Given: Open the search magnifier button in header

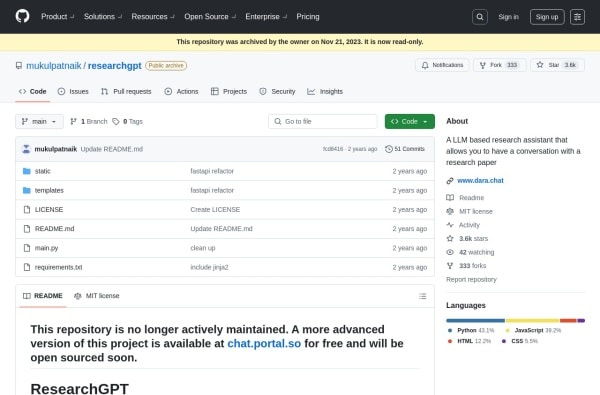Looking at the screenshot, I should [x=479, y=17].
